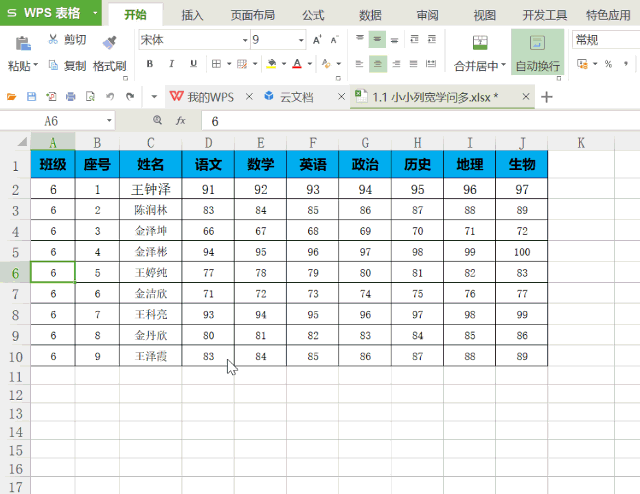Click the Copy (复制) button
The height and width of the screenshot is (494, 640).
[67, 65]
